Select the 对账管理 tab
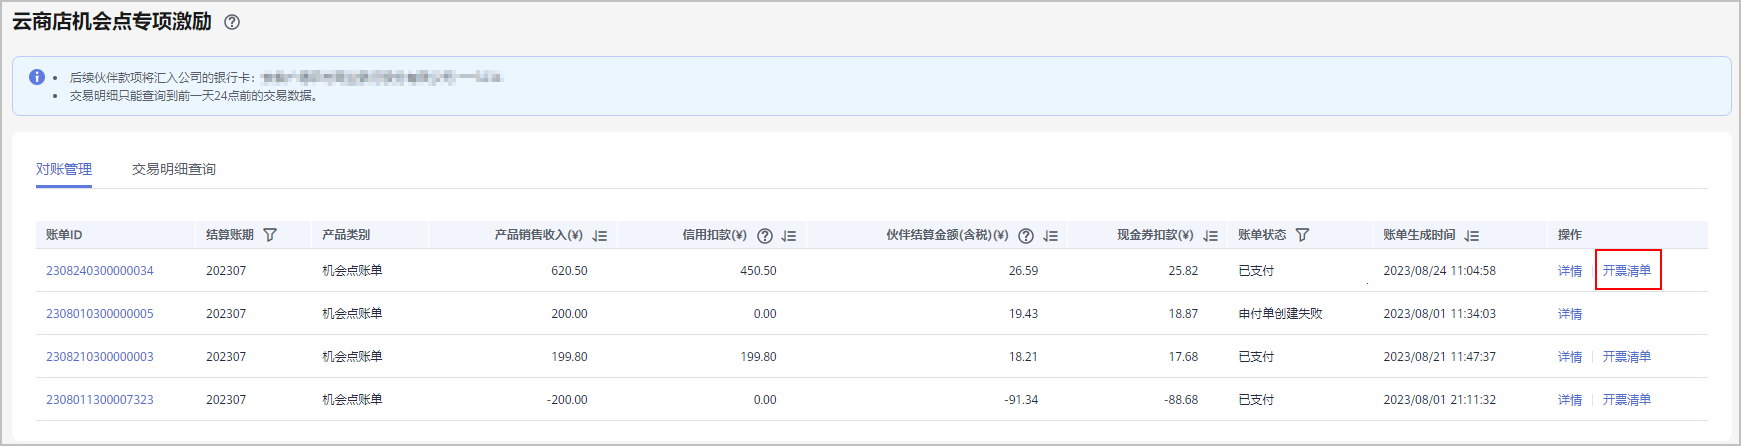1741x446 pixels. click(x=64, y=169)
